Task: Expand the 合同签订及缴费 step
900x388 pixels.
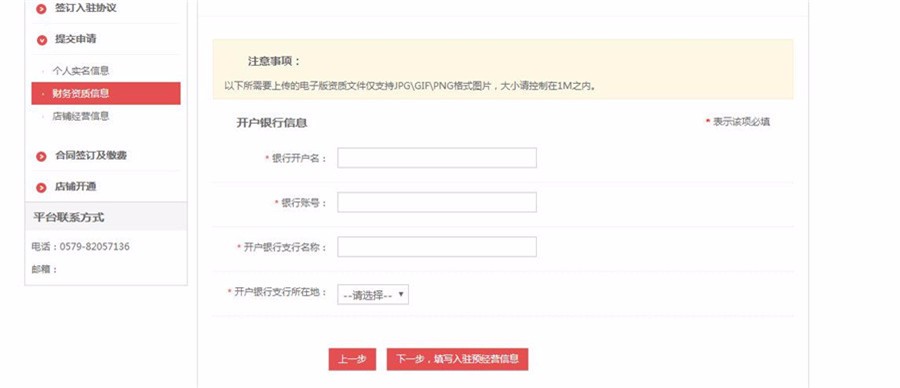Action: [91, 156]
